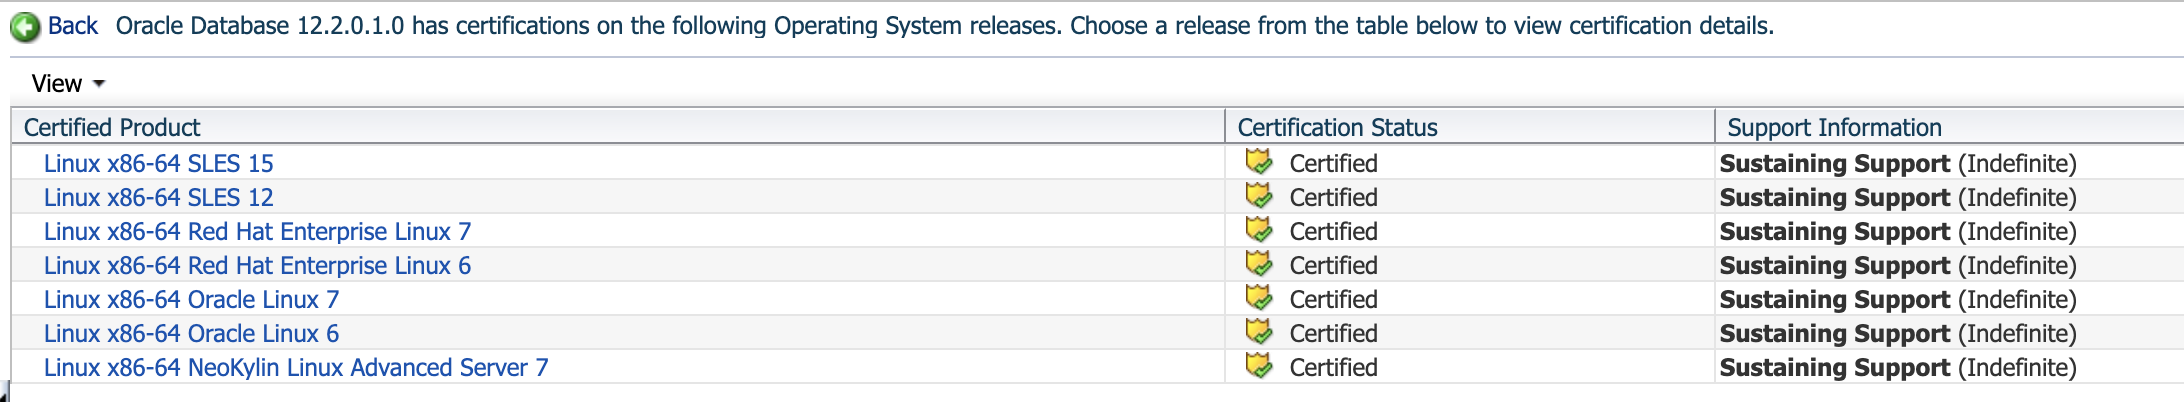
Task: Click certified shield icon for Red Hat 7
Action: (x=1259, y=229)
